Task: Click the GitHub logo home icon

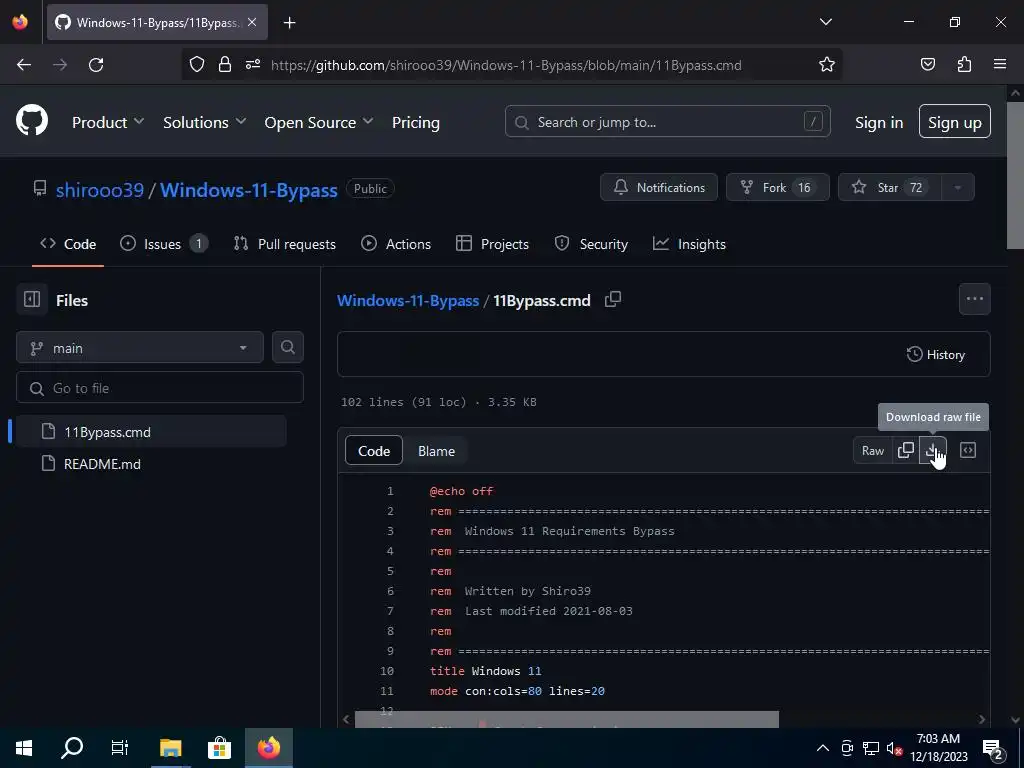Action: pos(32,121)
